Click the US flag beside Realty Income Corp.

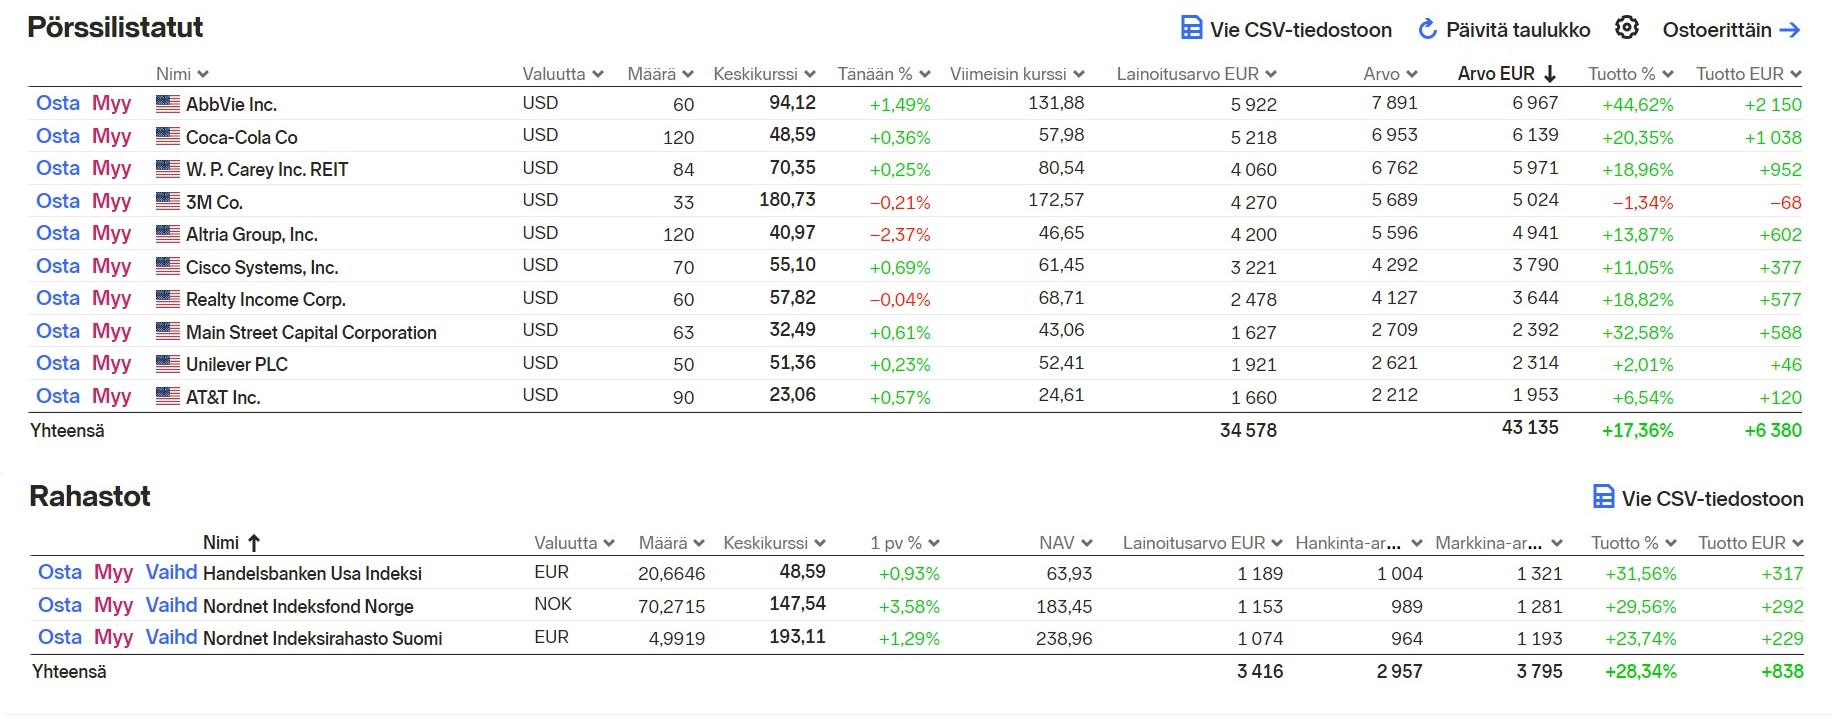point(168,299)
